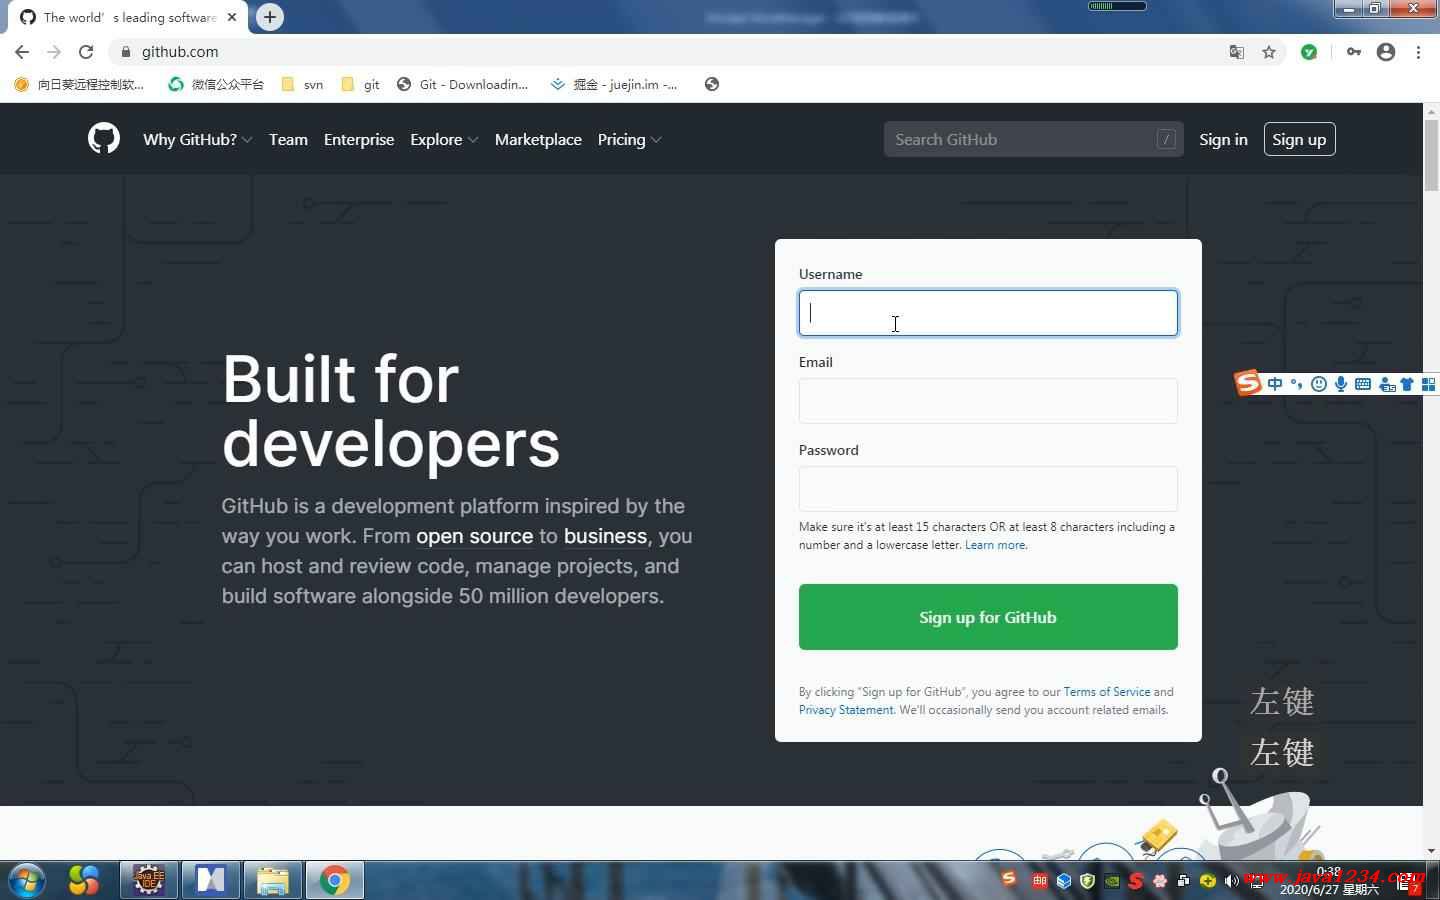This screenshot has height=900, width=1440.
Task: Open the Team nav link
Action: click(x=288, y=140)
